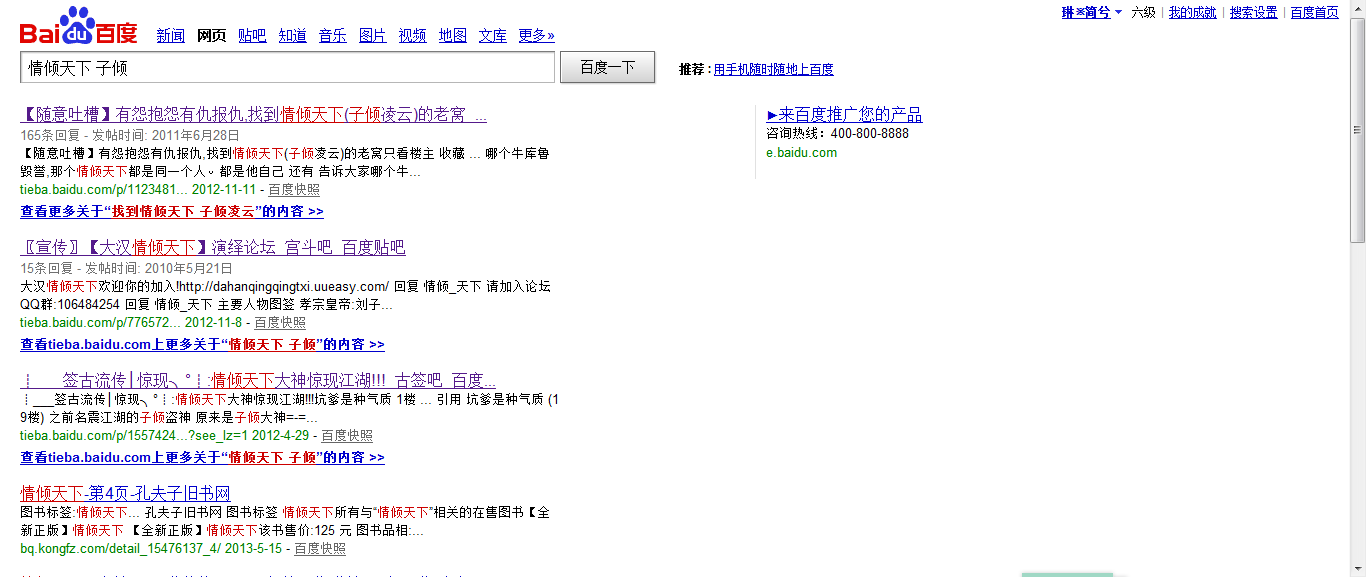Click the Baidu logo
The image size is (1366, 577).
click(x=79, y=26)
